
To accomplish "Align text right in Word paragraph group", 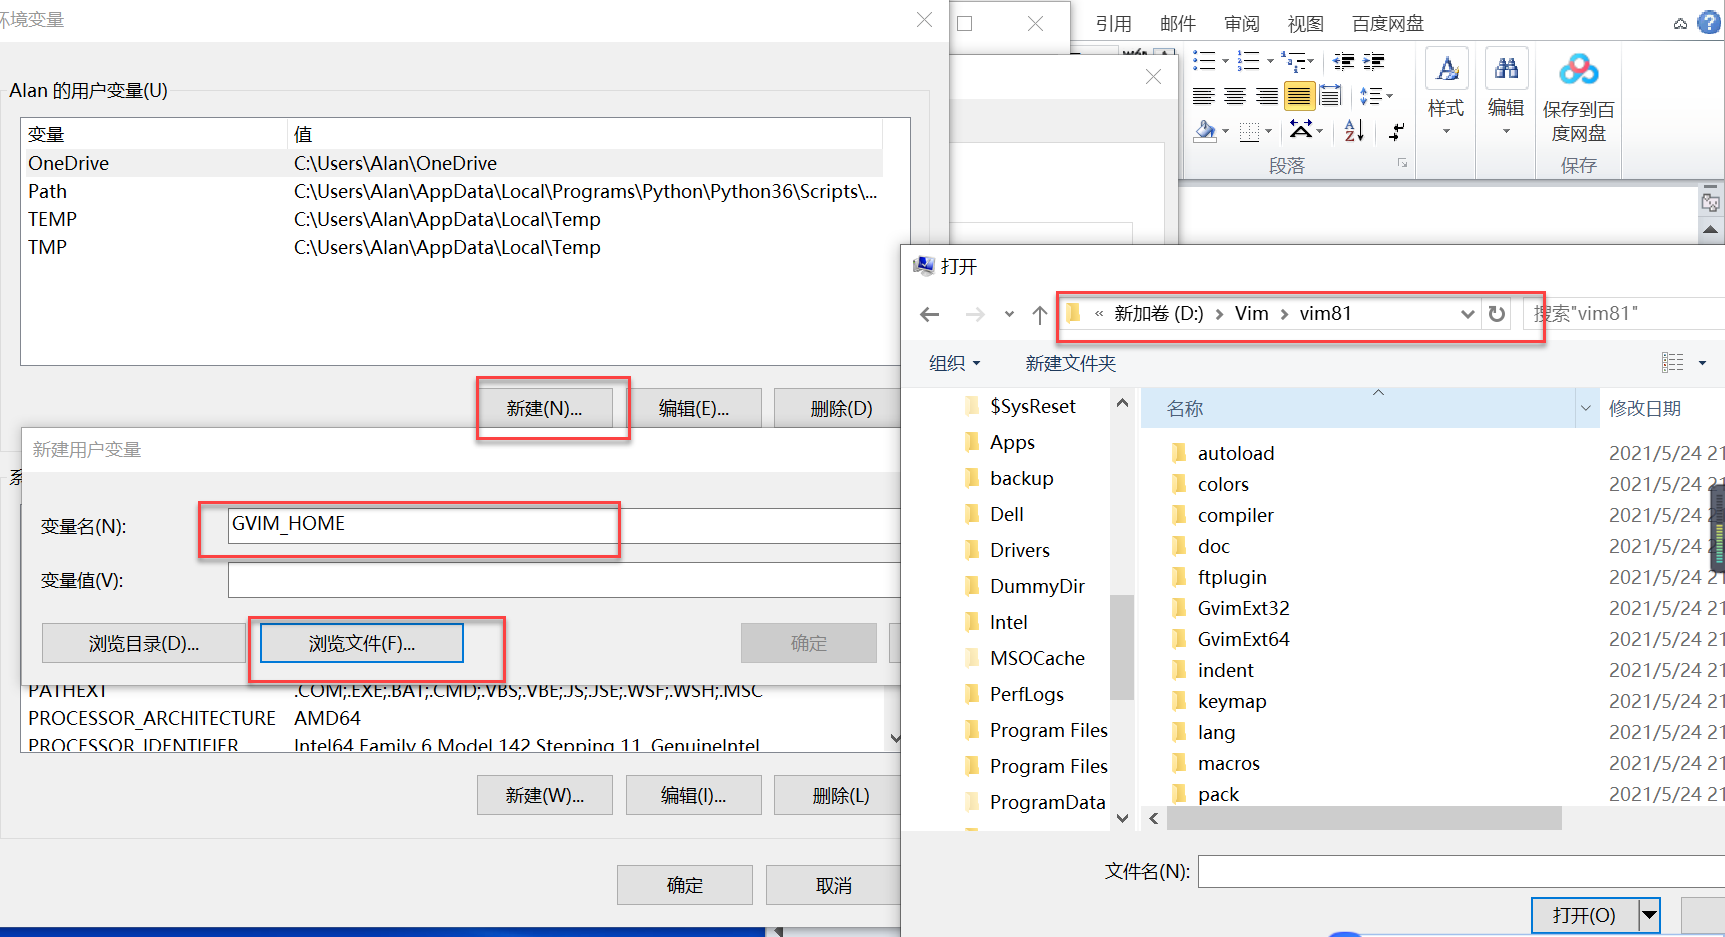I will 1267,96.
